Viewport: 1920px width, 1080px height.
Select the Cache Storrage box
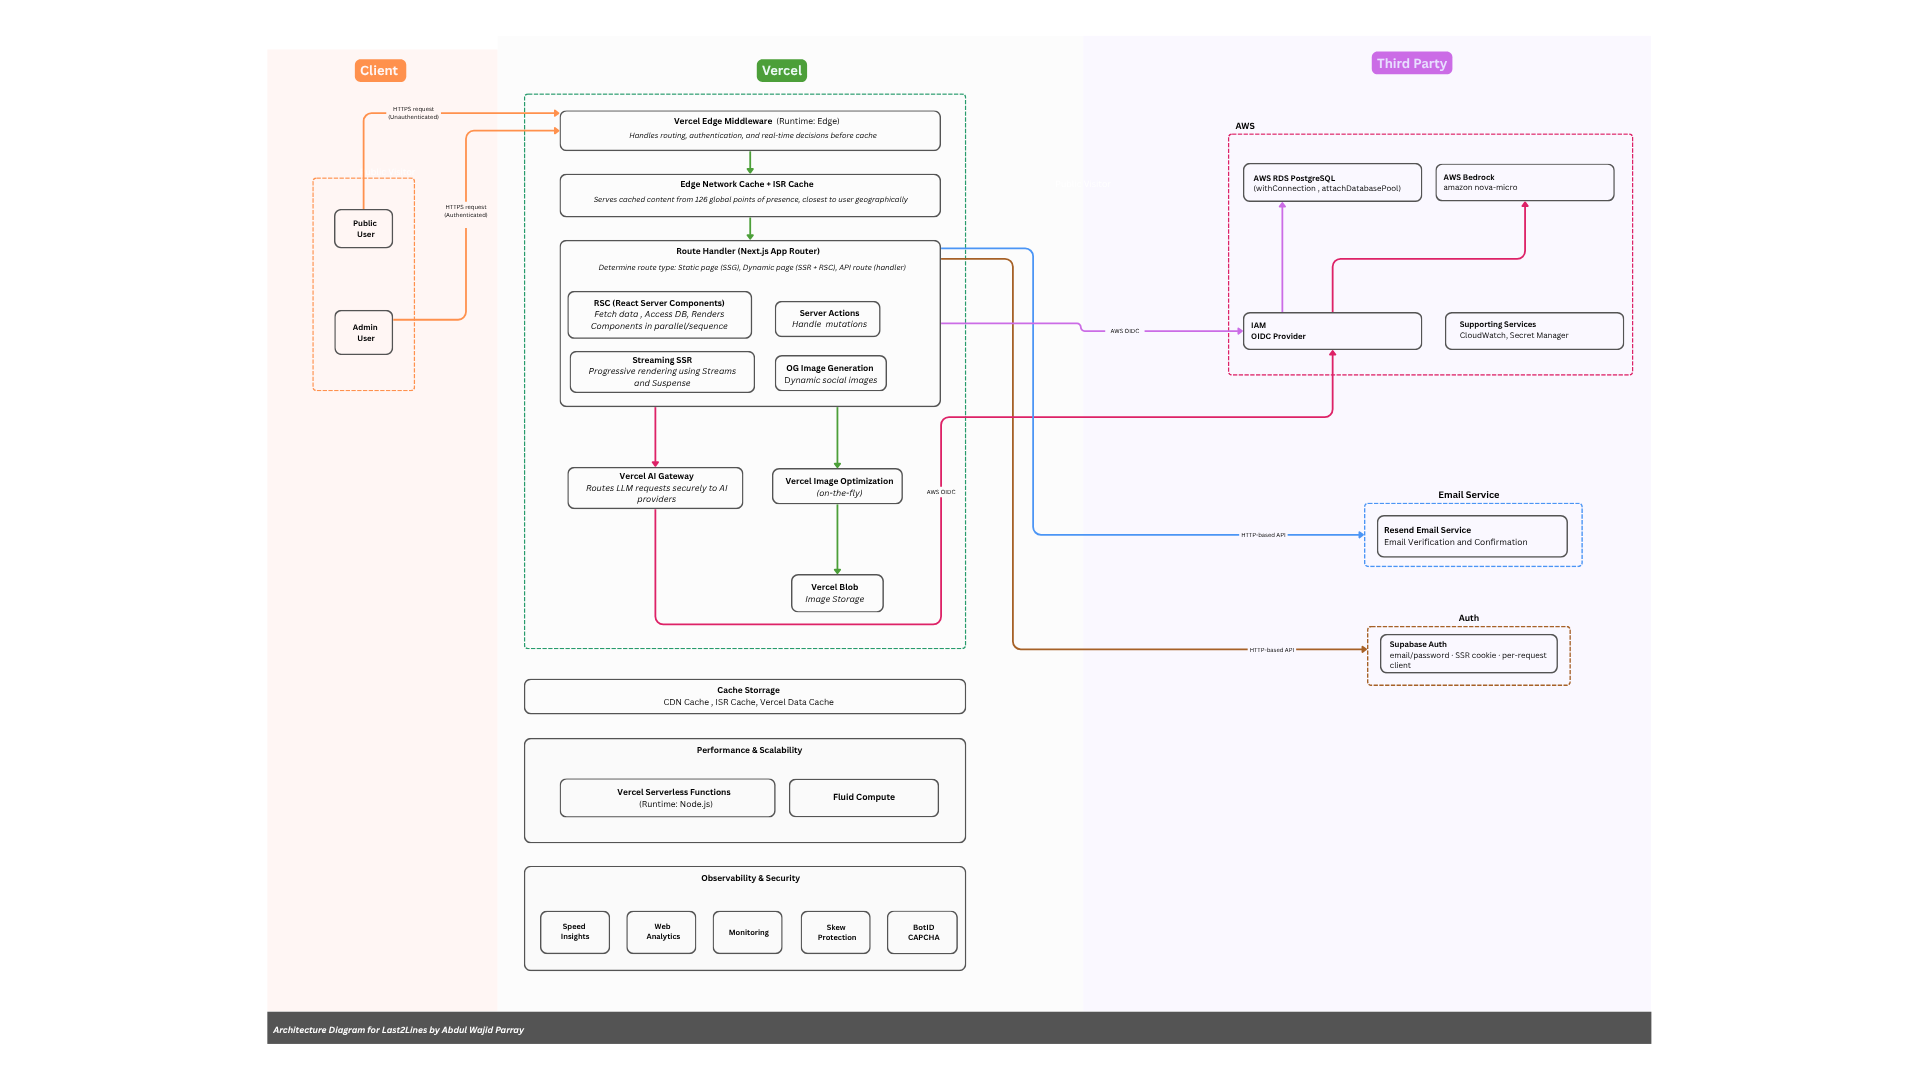point(745,697)
